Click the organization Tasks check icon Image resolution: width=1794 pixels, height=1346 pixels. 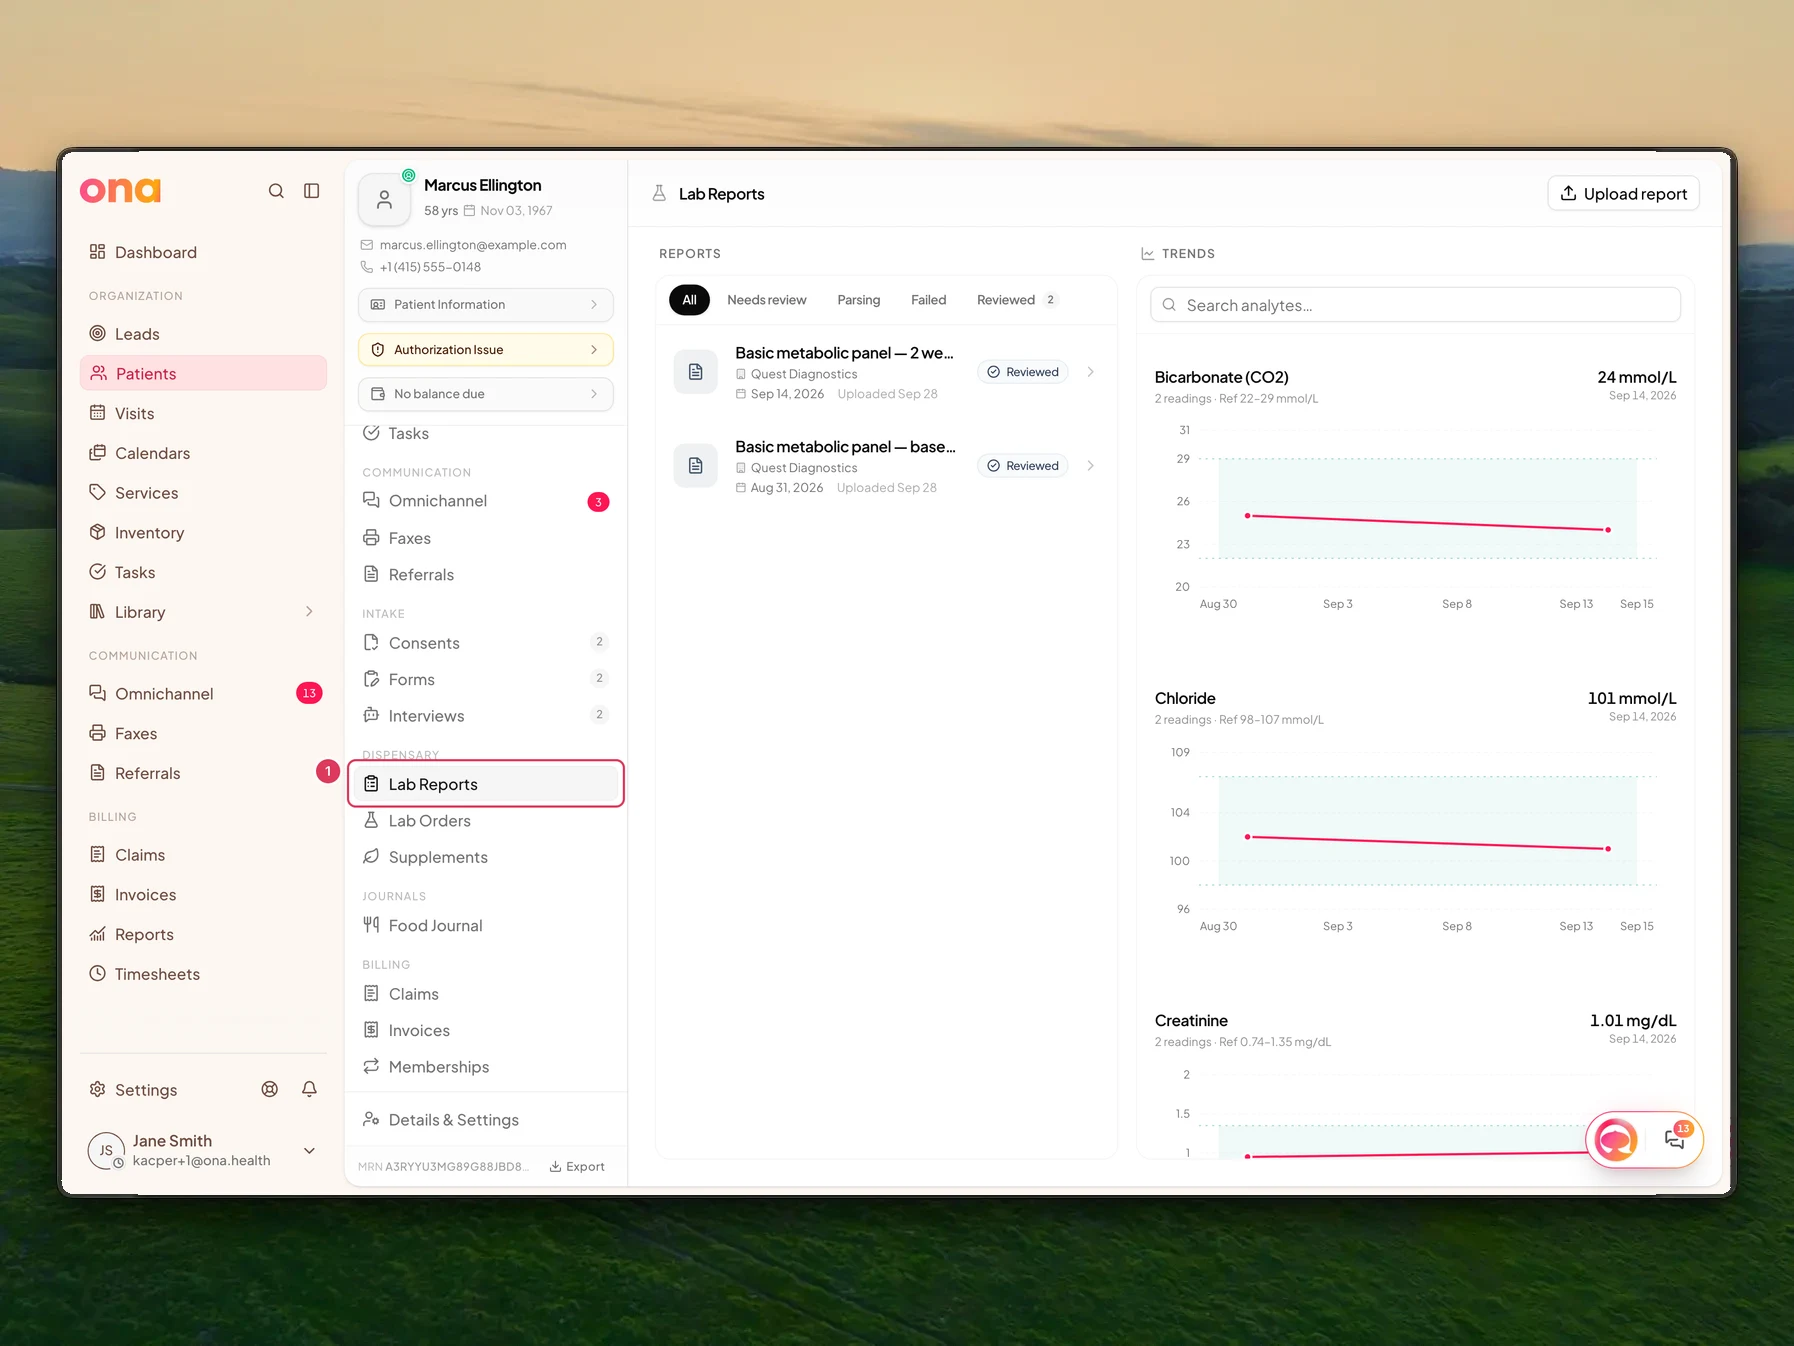[x=97, y=572]
